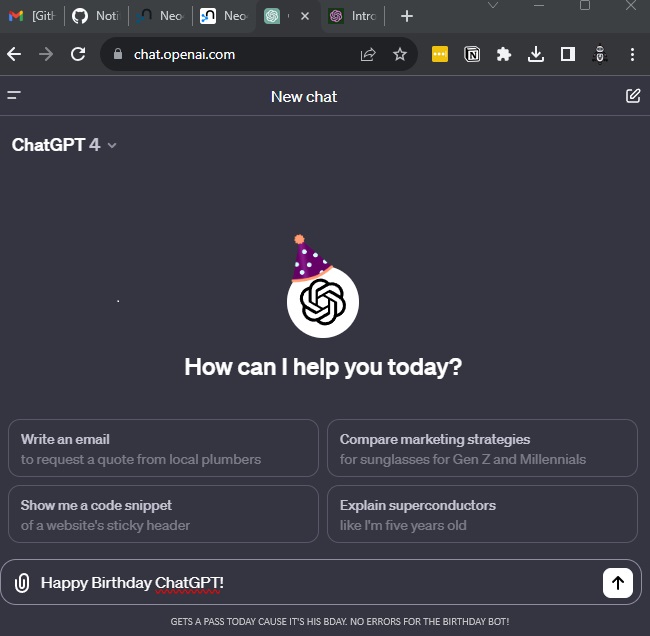Open Chrome three-dot menu

[x=632, y=54]
